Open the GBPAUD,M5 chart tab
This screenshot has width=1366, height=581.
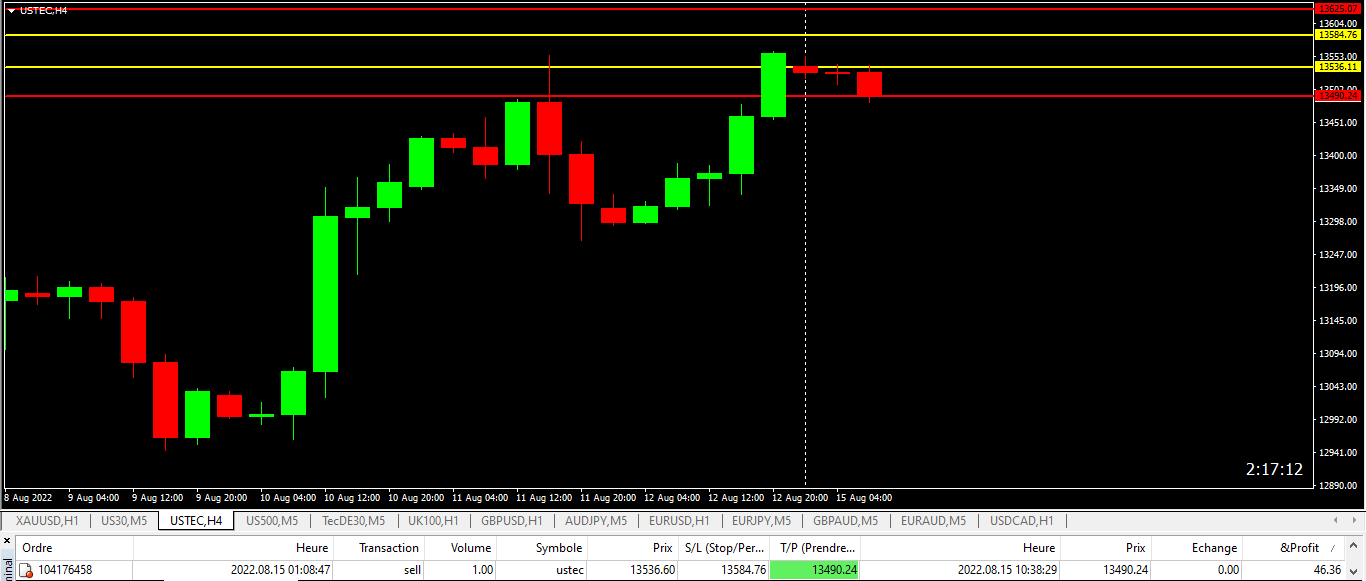point(846,521)
